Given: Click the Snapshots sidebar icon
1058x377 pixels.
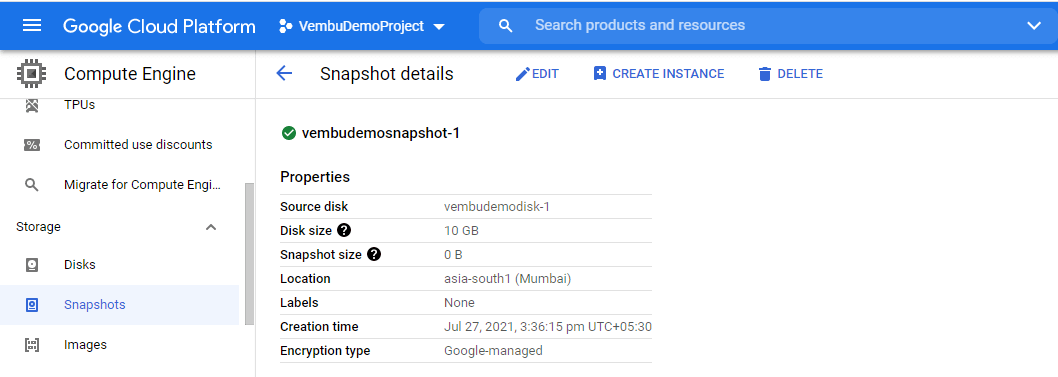Looking at the screenshot, I should tap(32, 305).
